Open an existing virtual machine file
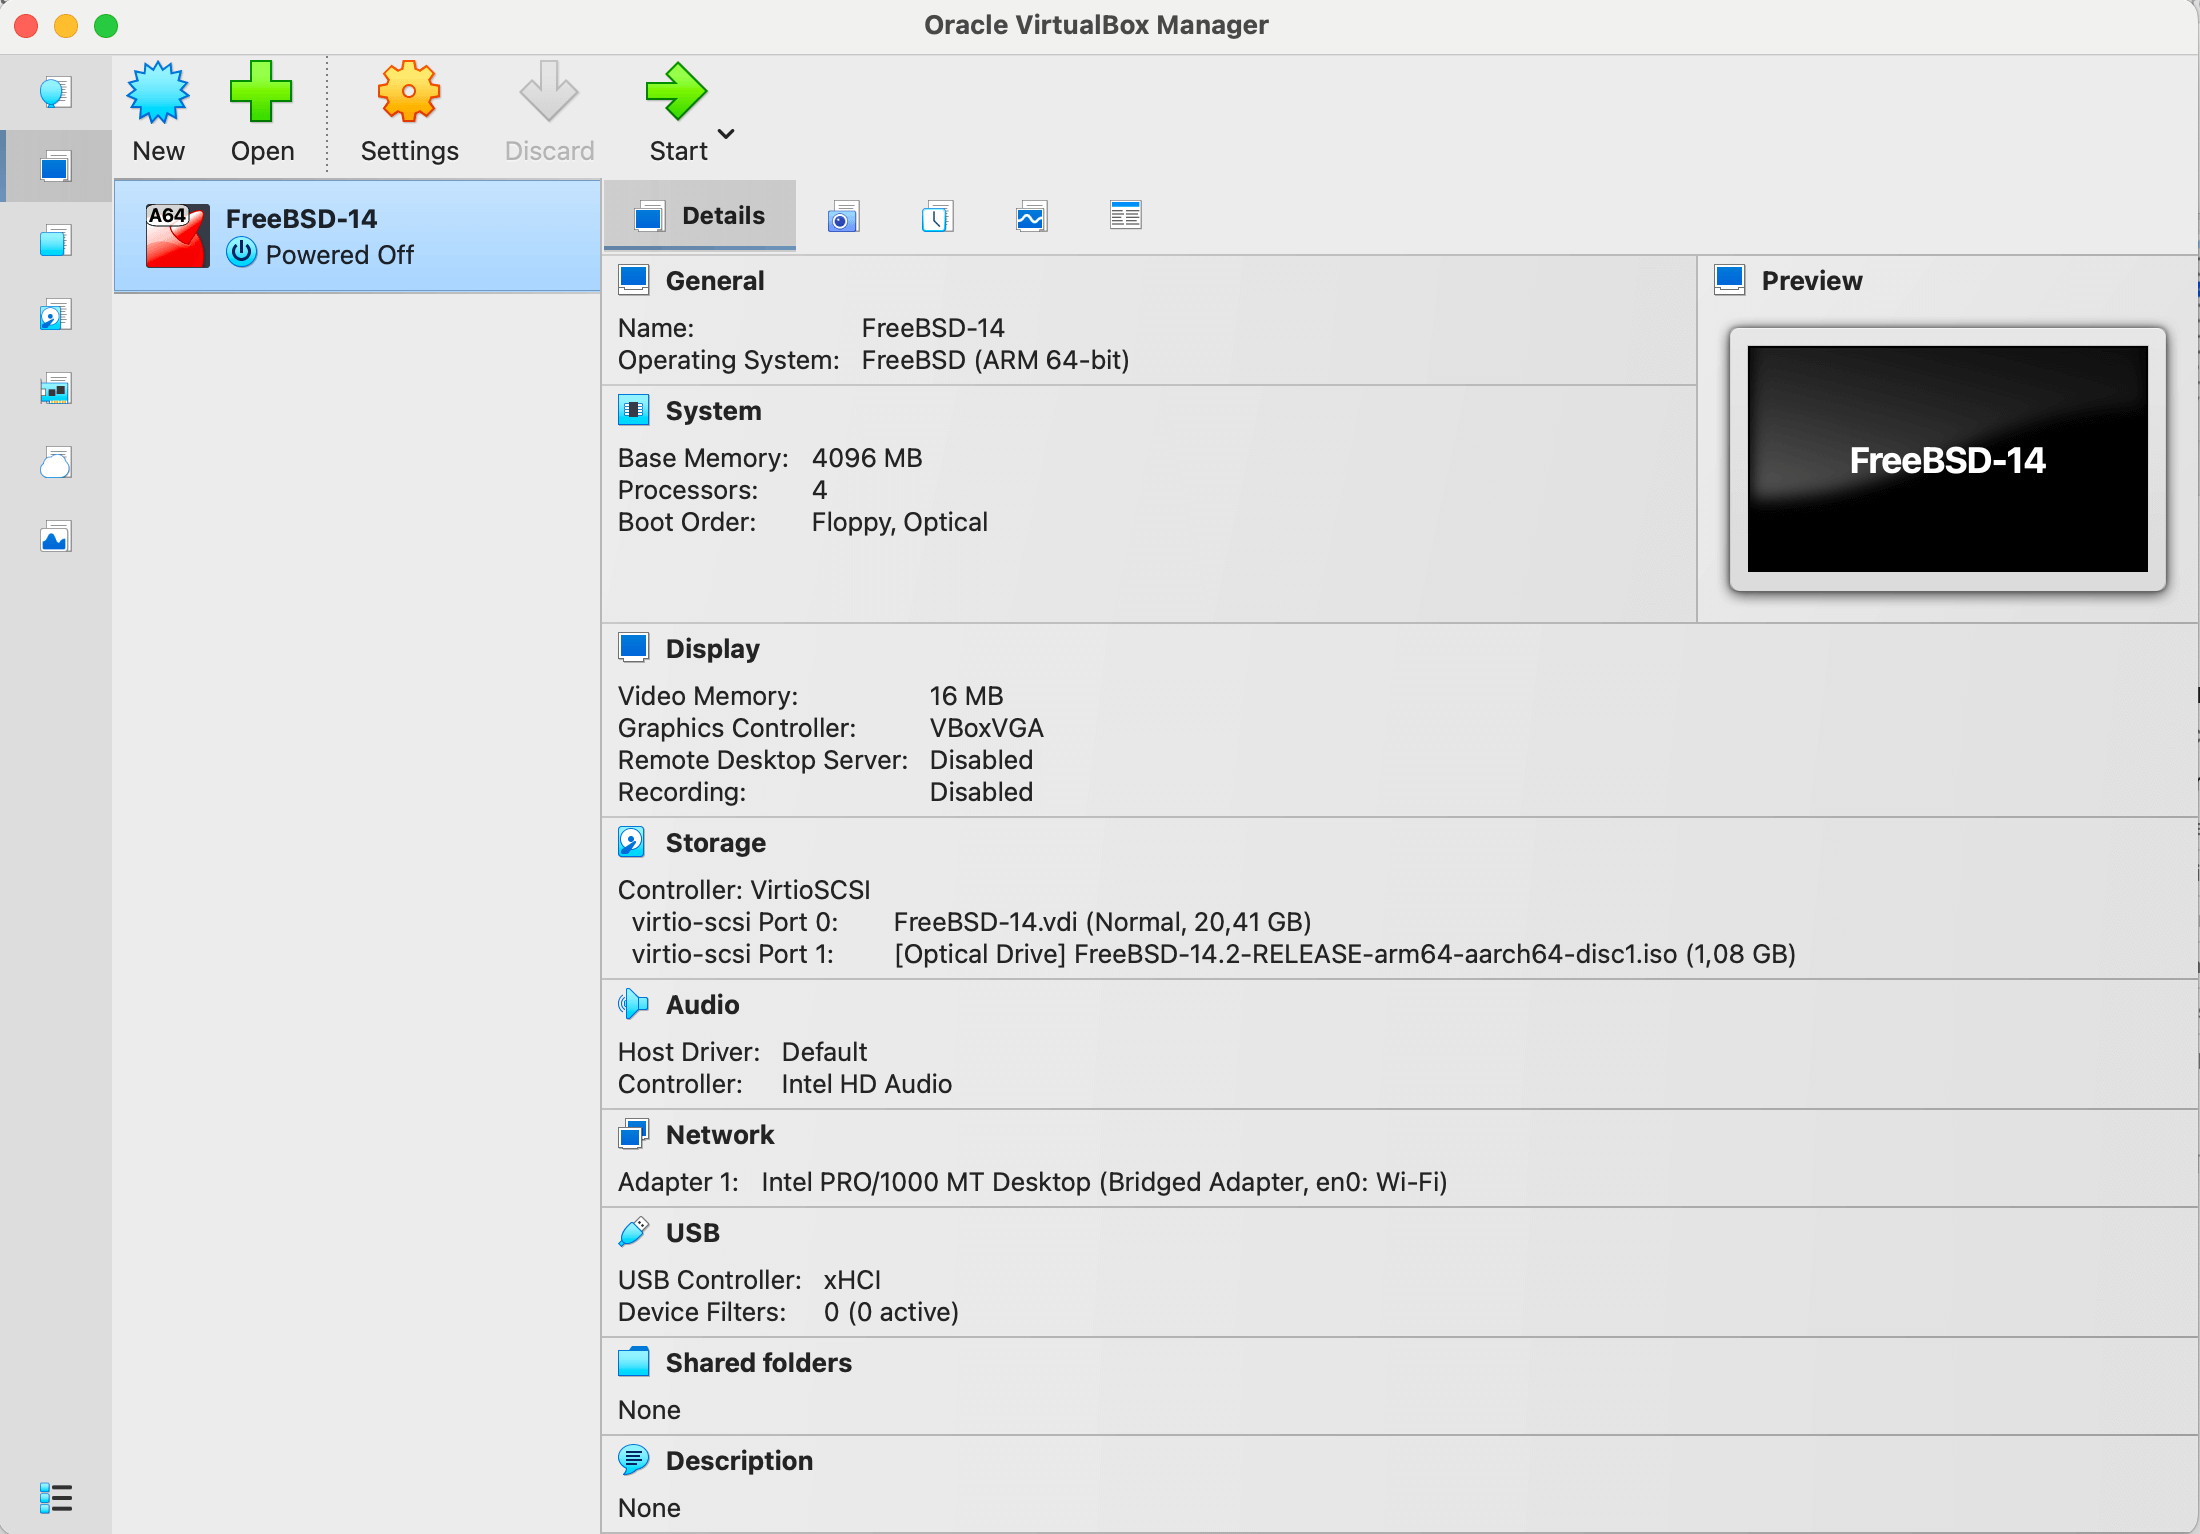This screenshot has height=1534, width=2200. [261, 110]
